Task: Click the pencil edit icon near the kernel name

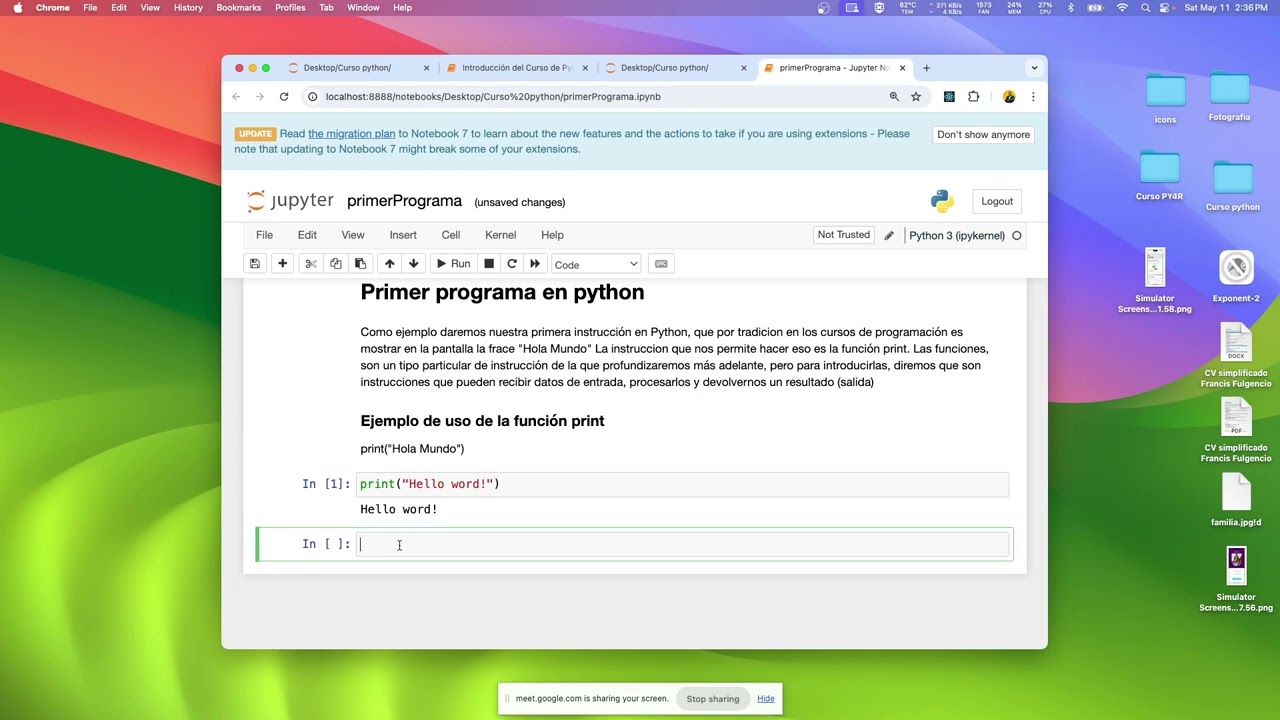Action: click(889, 236)
